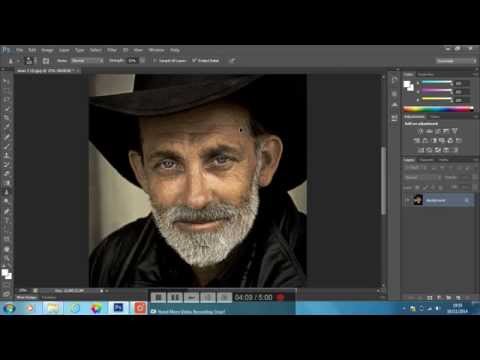Switch to the Swatches tab

(x=426, y=74)
